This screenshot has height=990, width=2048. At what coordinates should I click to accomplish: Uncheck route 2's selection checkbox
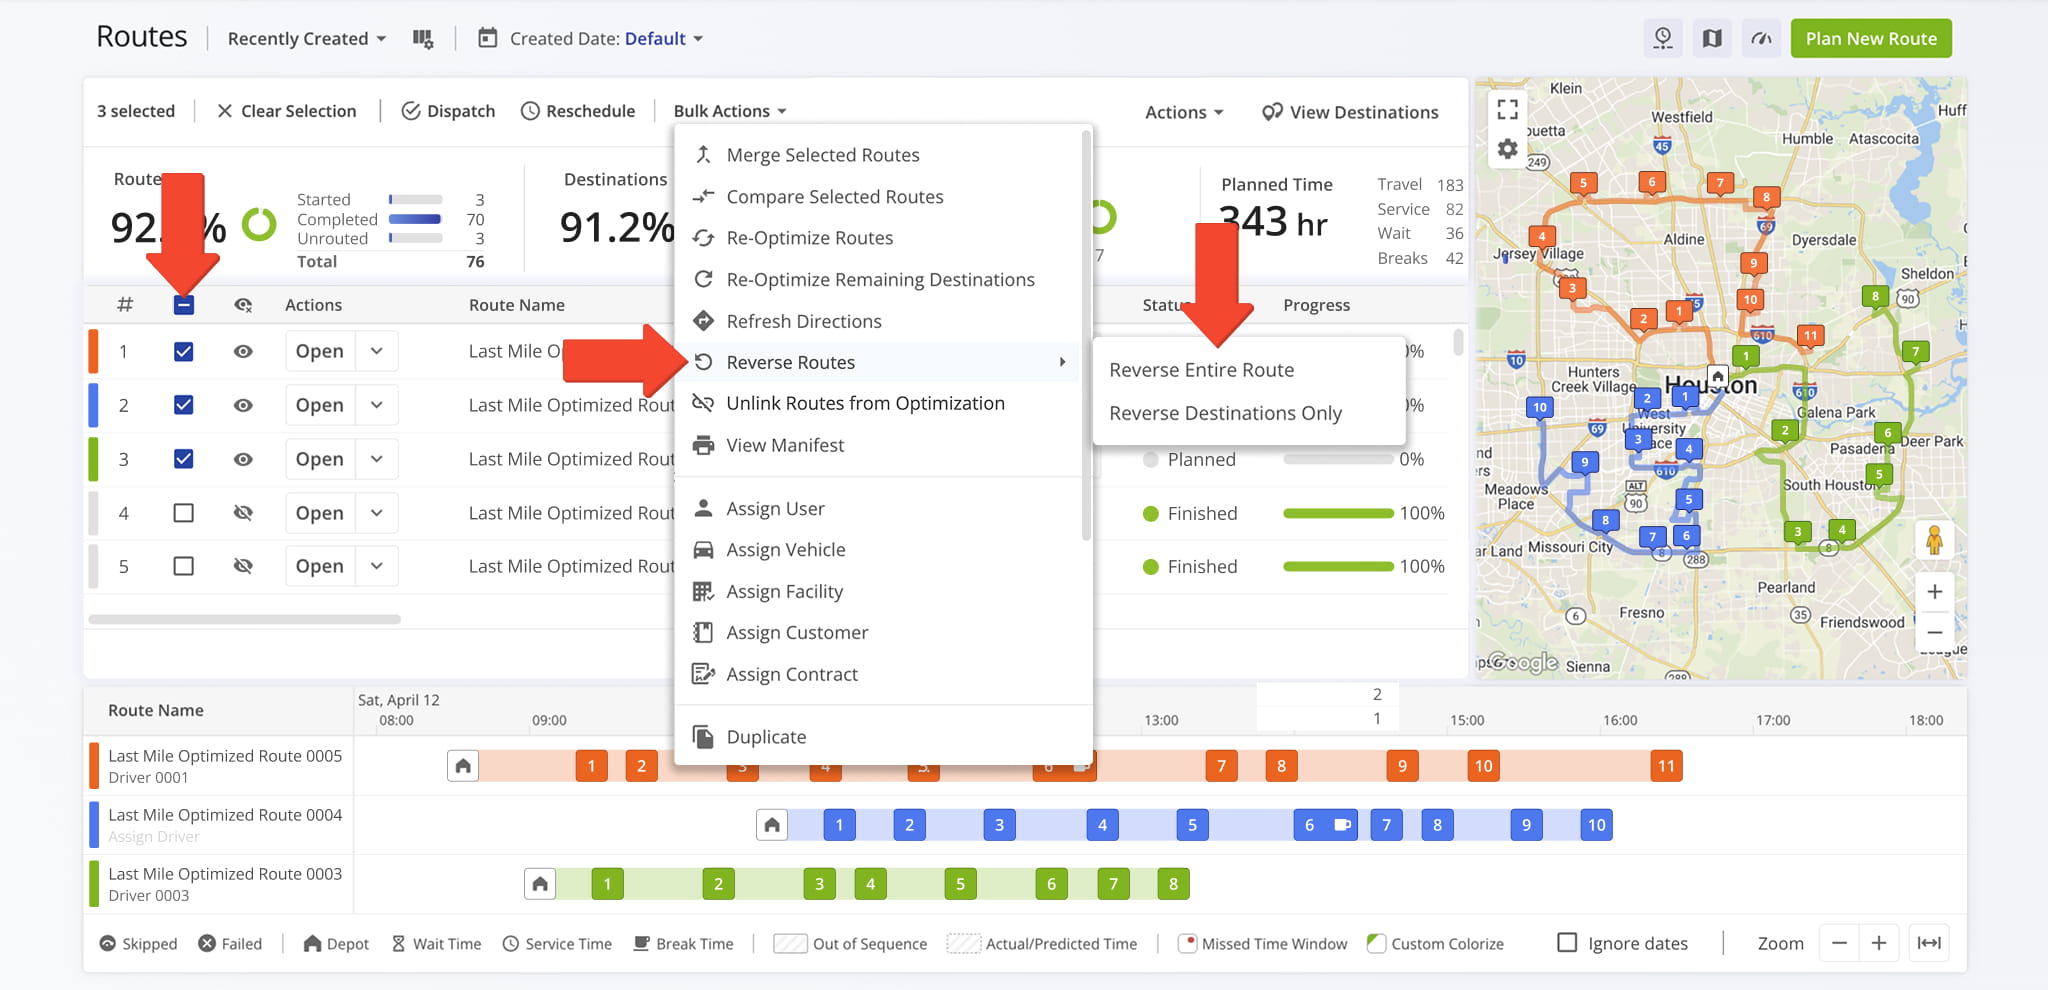183,404
